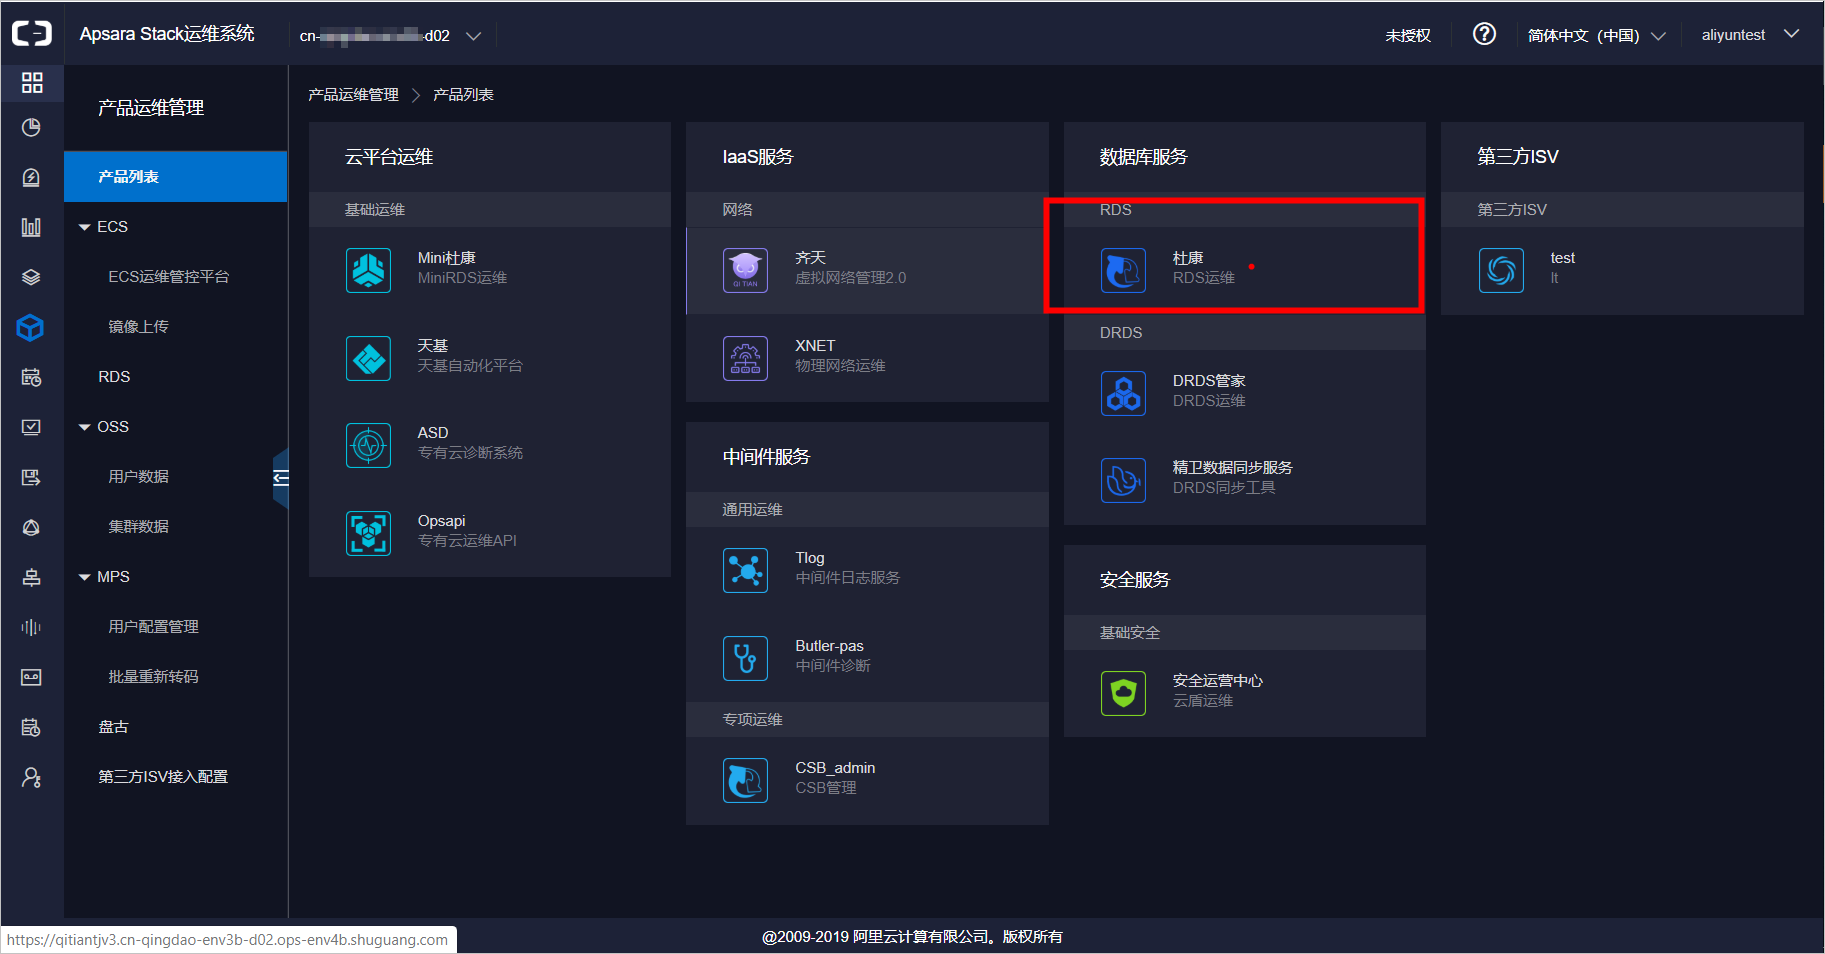
Task: Open the aliyuntest user dropdown
Action: click(x=1750, y=34)
